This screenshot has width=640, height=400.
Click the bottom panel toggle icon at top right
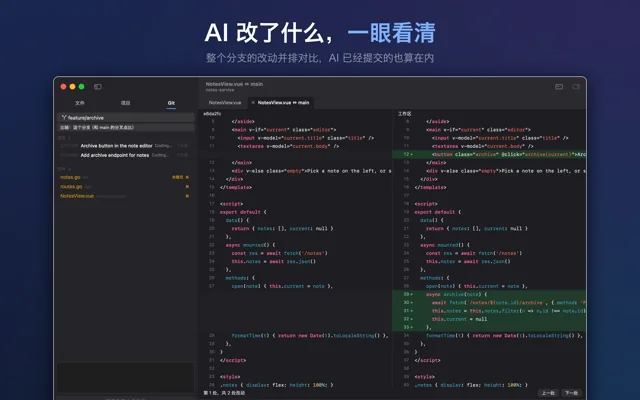(x=559, y=87)
